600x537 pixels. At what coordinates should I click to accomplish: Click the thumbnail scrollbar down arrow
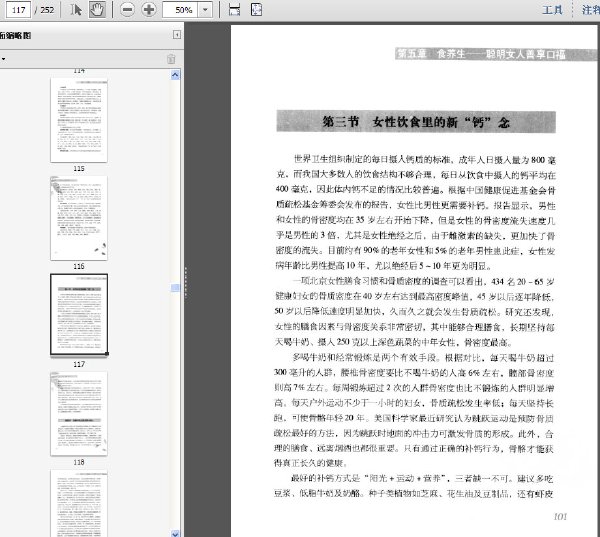175,534
